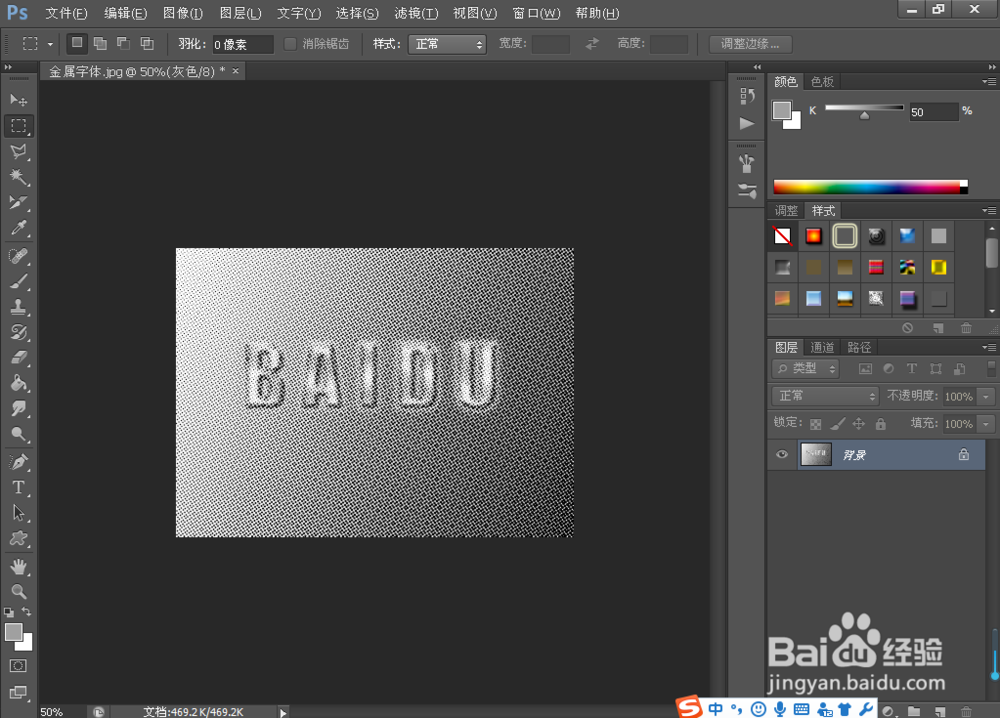
Task: Switch to the 调整 panel tab
Action: [786, 210]
